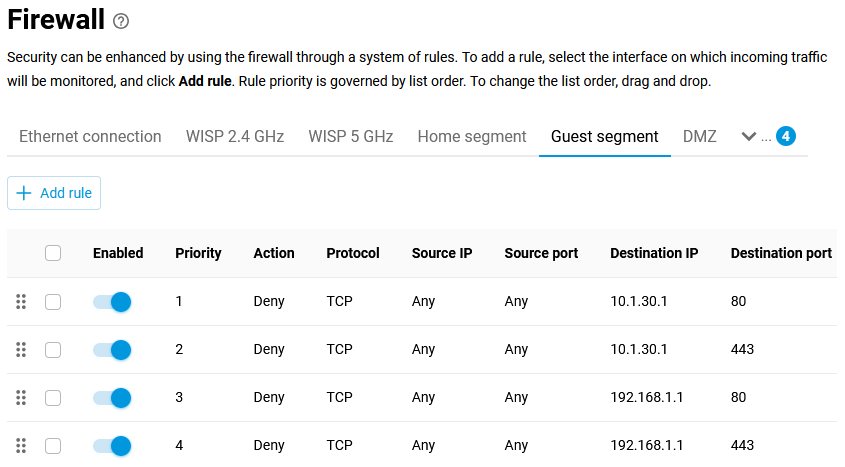Switch to the Home segment tab

[x=472, y=136]
